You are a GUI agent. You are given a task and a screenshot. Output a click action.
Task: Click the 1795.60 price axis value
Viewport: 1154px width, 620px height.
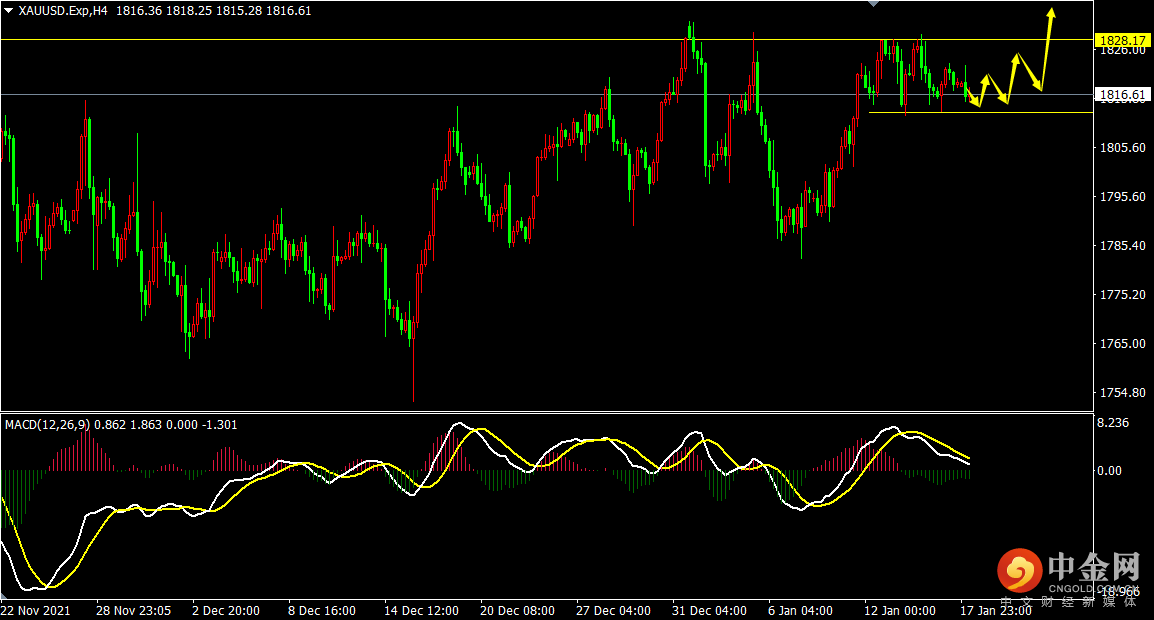(1122, 197)
